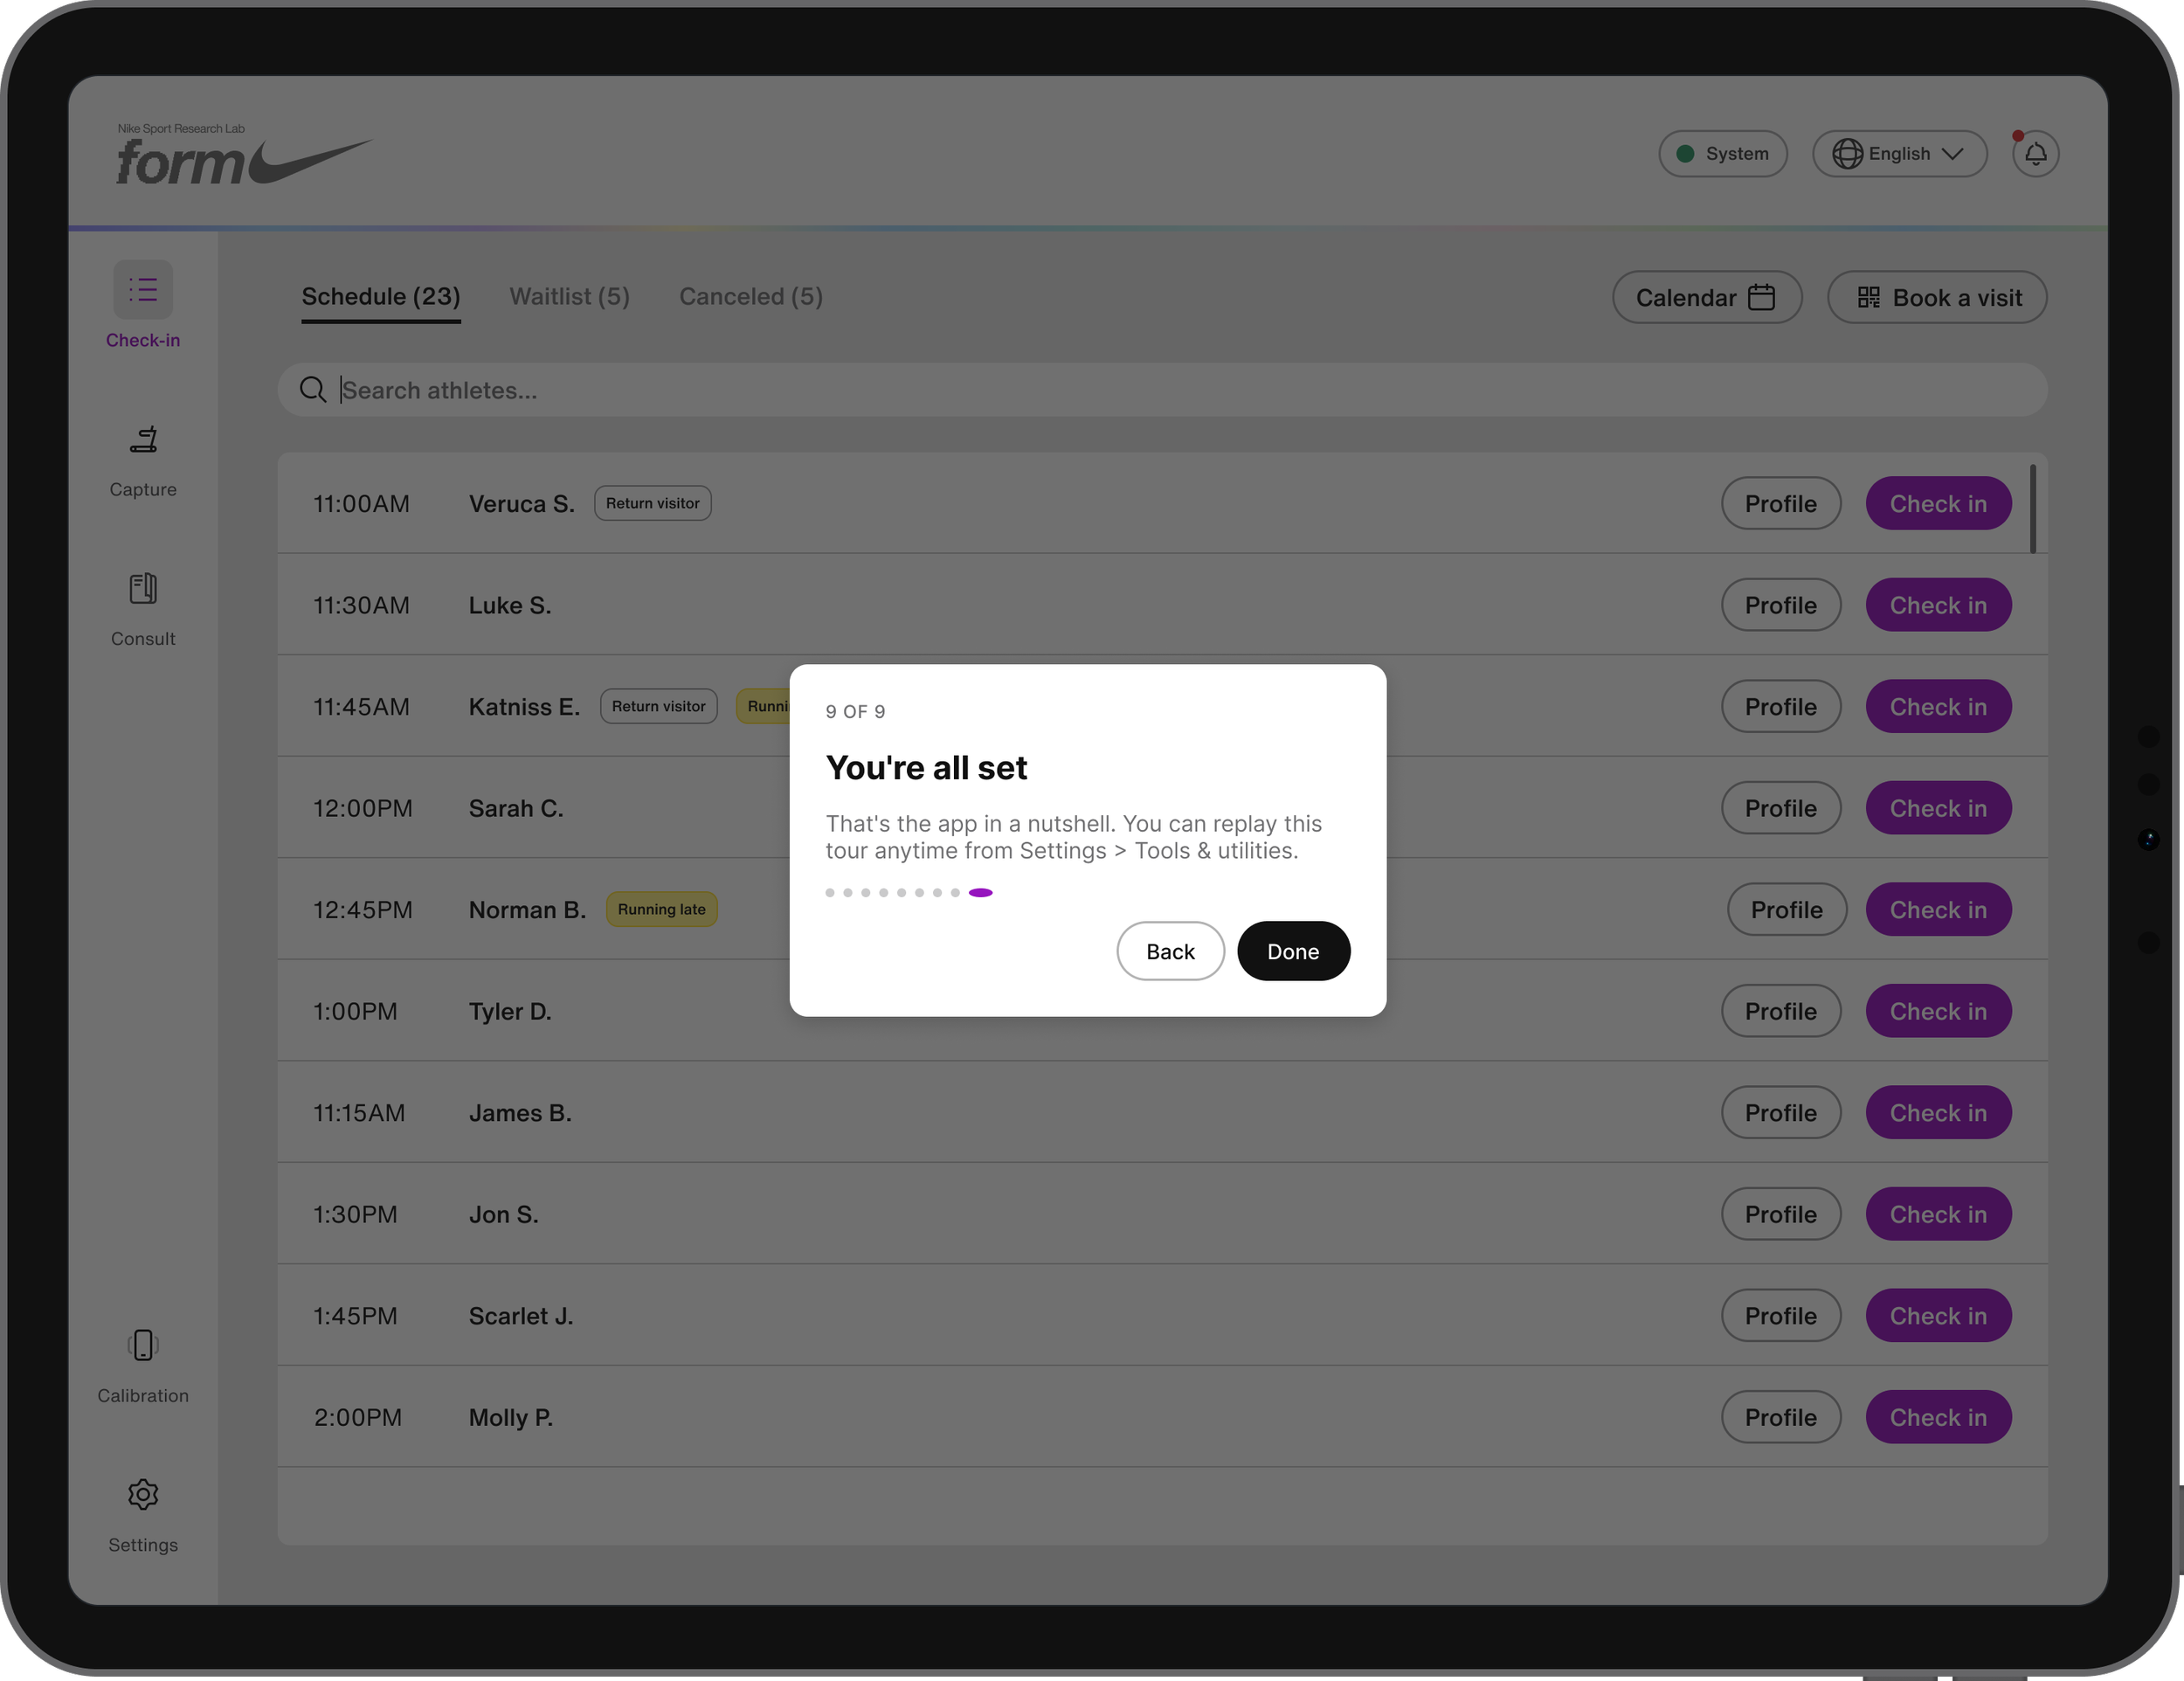The width and height of the screenshot is (2184, 1681).
Task: Go to the Consult section
Action: [x=143, y=610]
